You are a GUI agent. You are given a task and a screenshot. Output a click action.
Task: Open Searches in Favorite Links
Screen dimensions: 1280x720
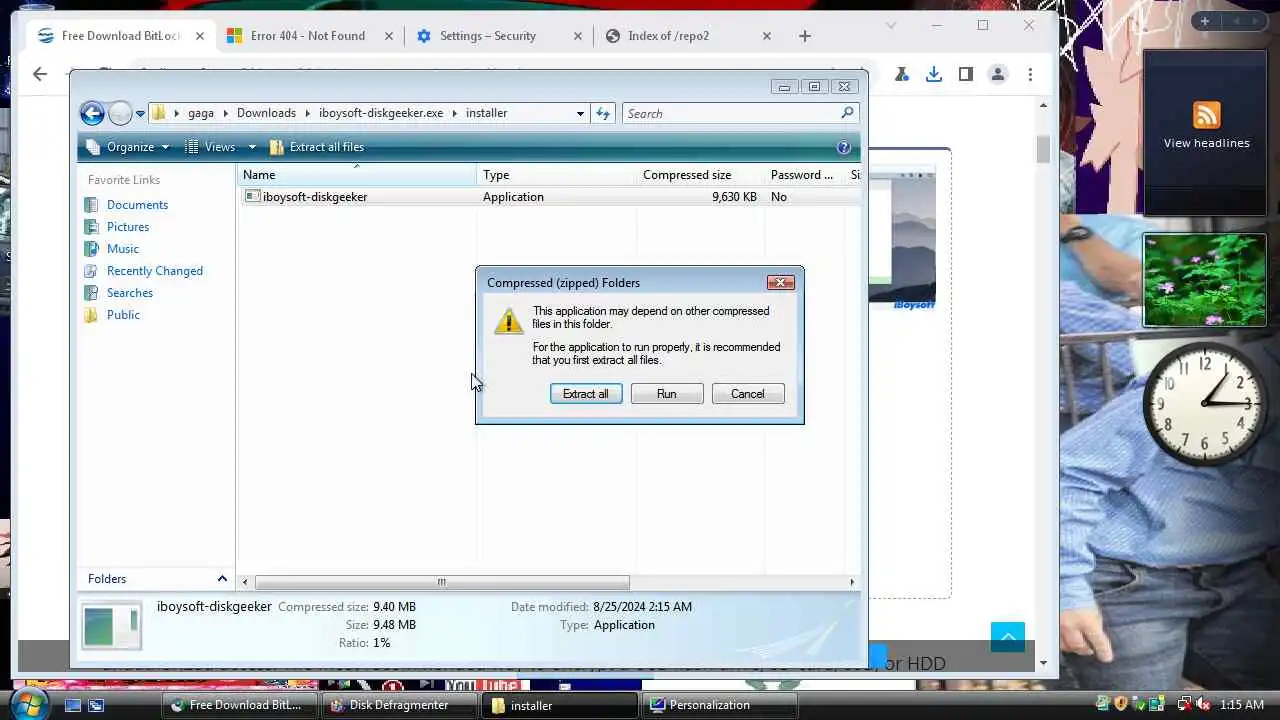pyautogui.click(x=130, y=293)
